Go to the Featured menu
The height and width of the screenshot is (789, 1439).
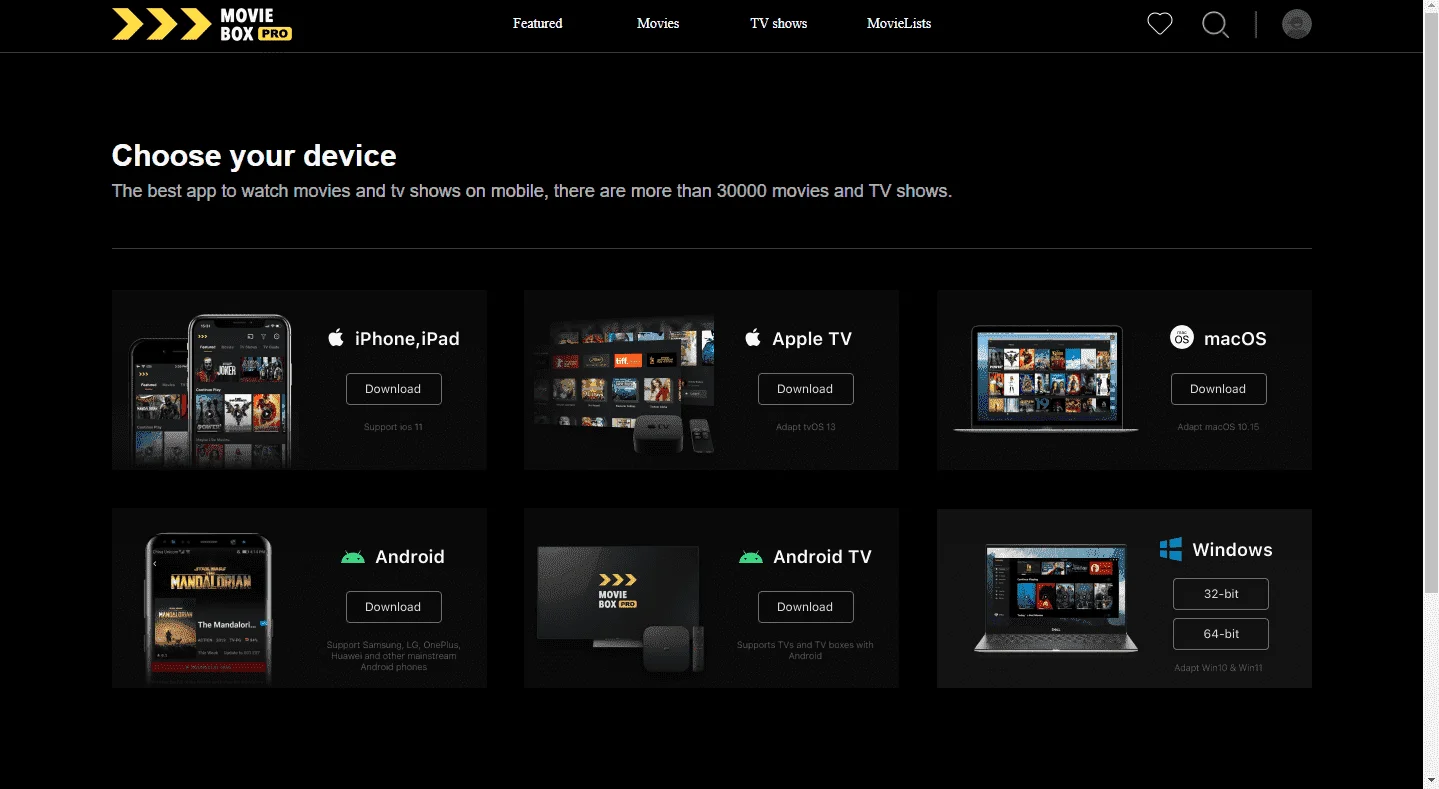(x=538, y=23)
